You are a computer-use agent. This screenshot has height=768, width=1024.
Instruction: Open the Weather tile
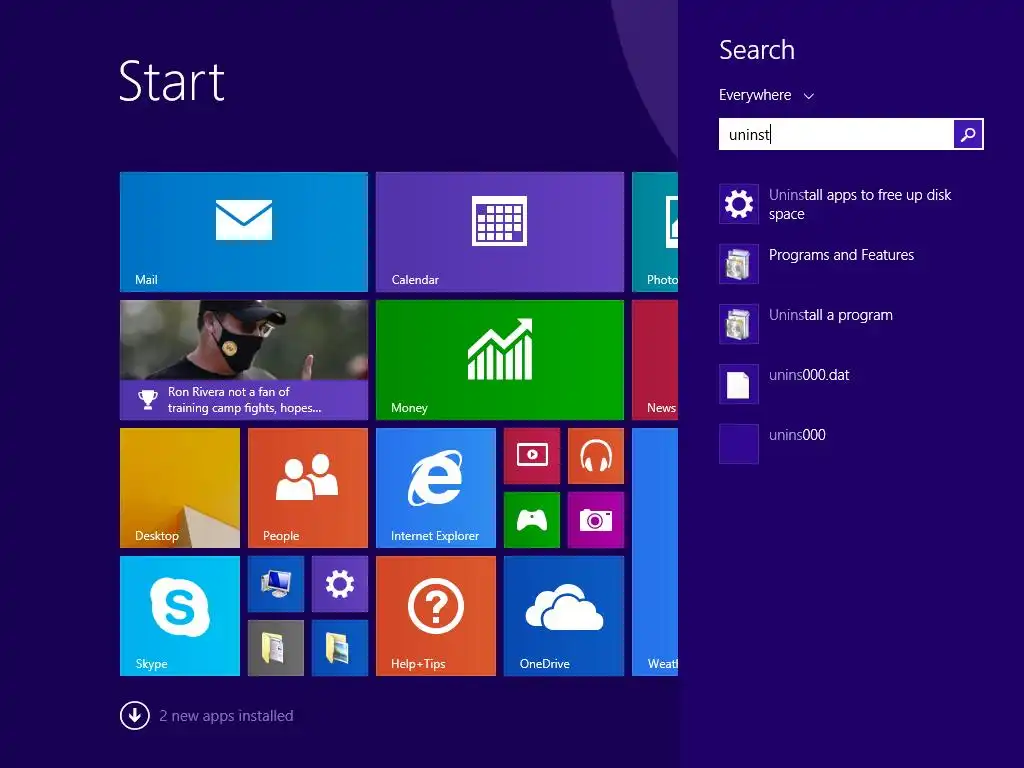[655, 552]
